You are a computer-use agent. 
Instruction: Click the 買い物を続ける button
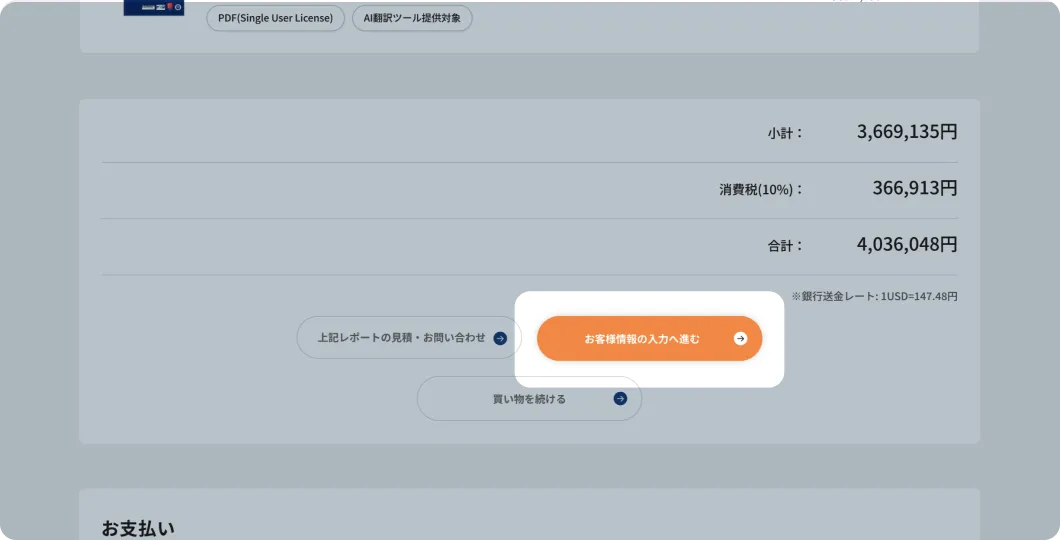pyautogui.click(x=529, y=399)
